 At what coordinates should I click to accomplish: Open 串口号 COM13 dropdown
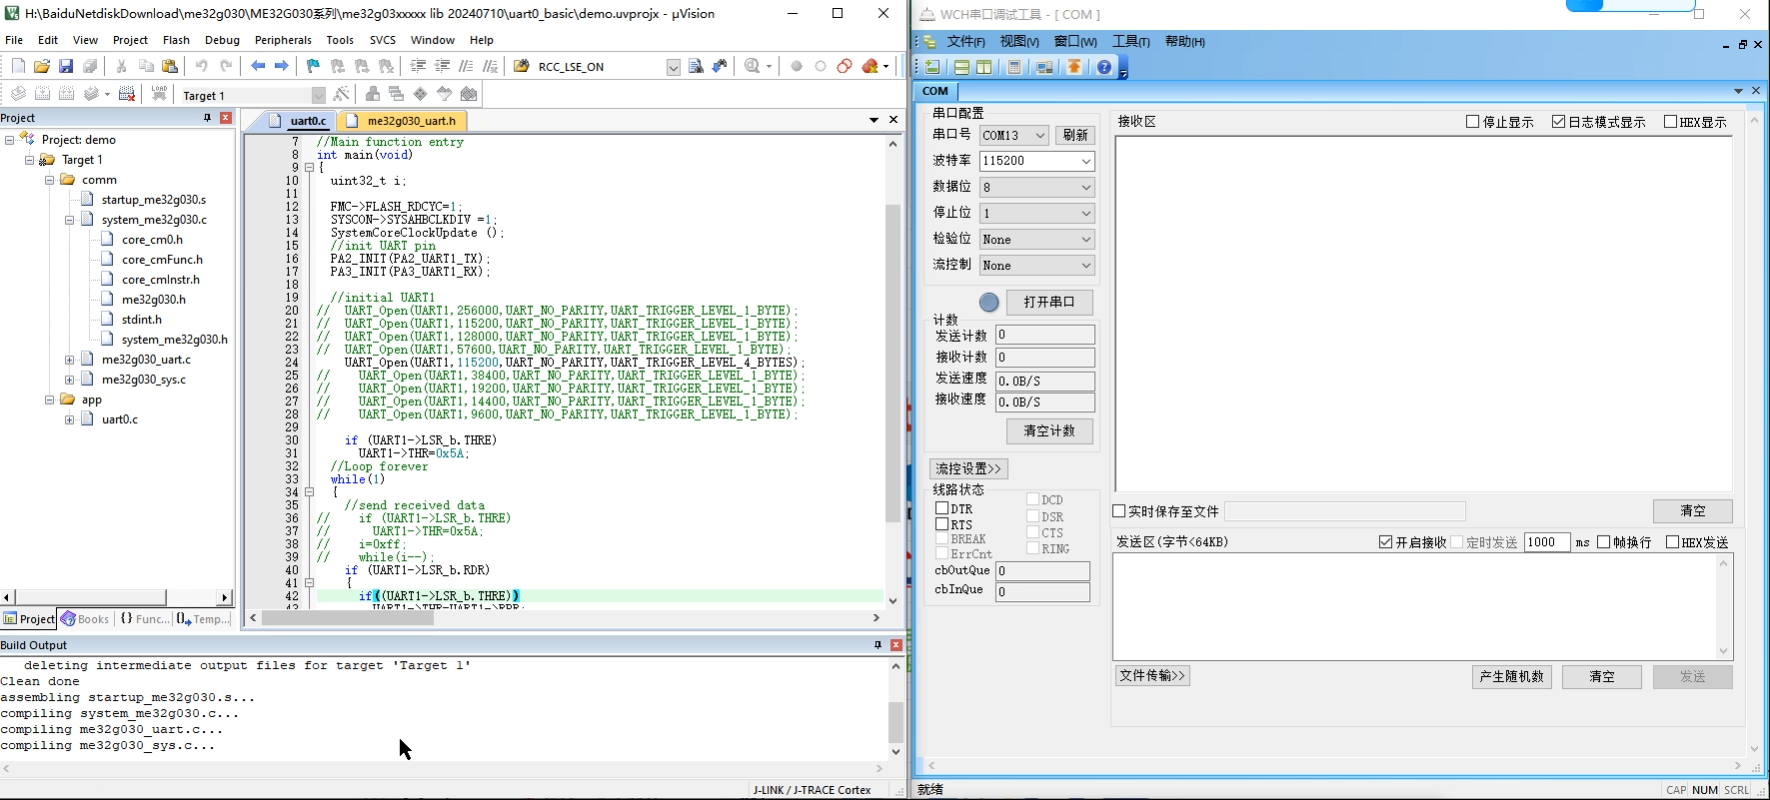pyautogui.click(x=1040, y=135)
